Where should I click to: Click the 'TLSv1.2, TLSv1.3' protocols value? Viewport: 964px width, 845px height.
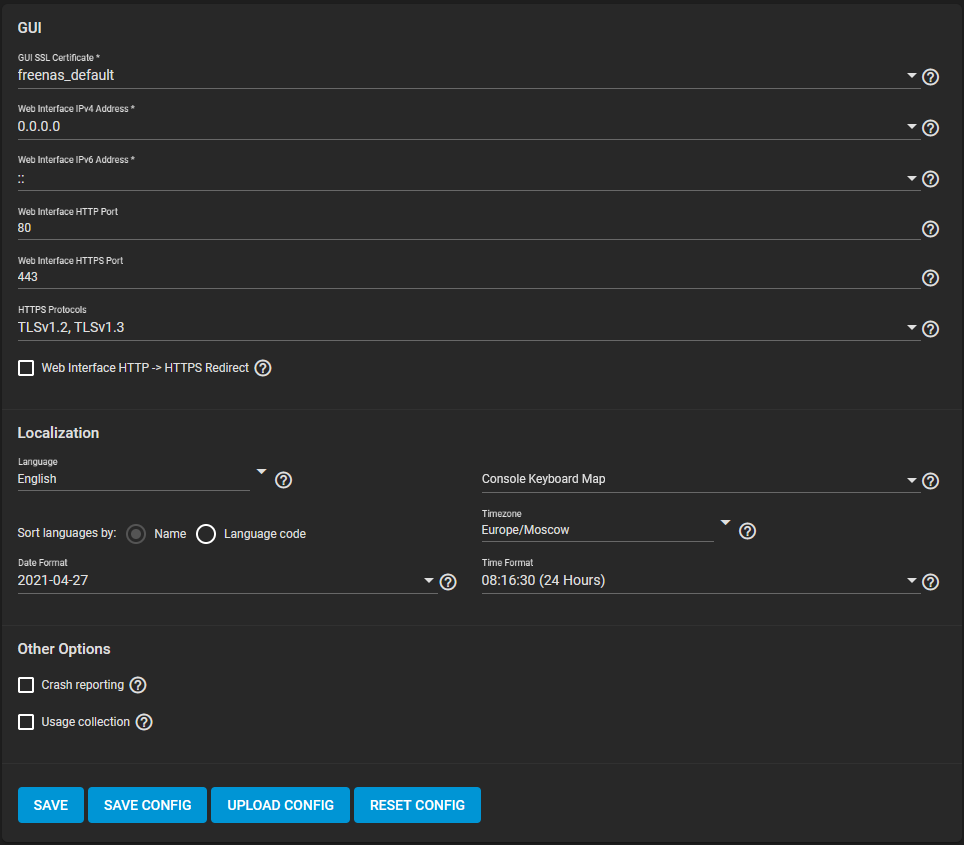(x=71, y=327)
